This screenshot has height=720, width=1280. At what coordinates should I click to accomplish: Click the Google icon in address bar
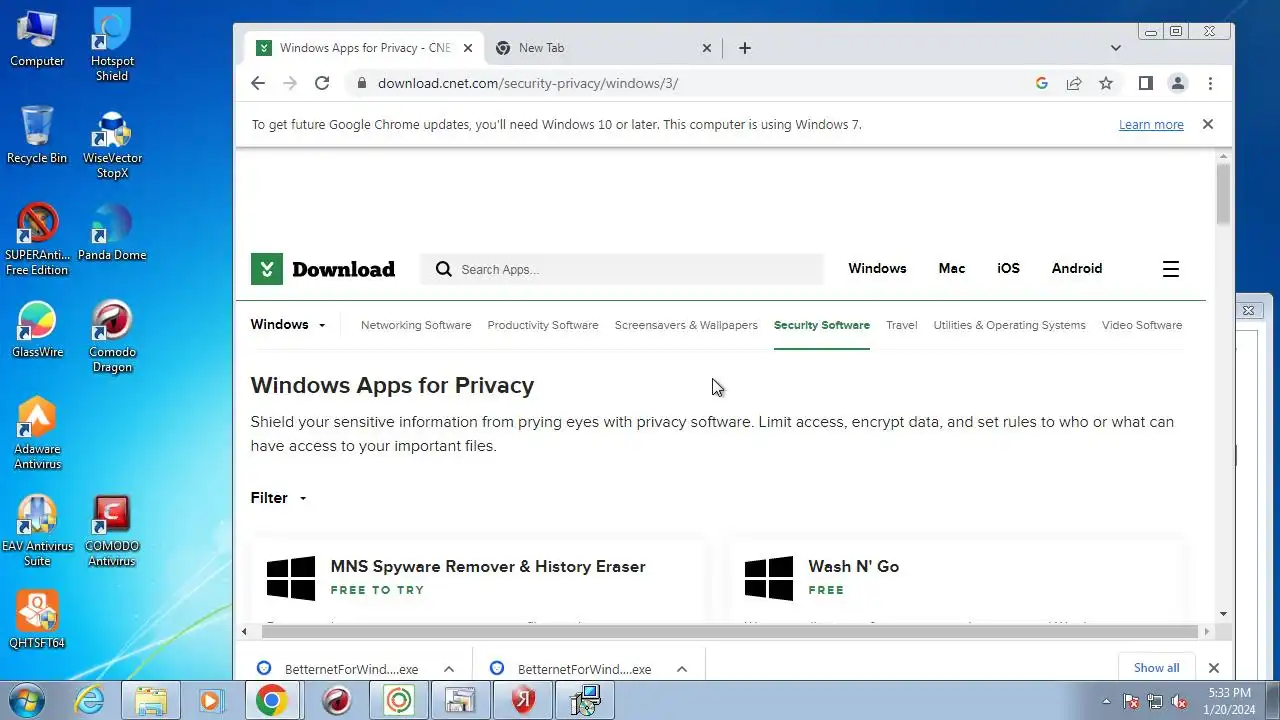[1042, 83]
